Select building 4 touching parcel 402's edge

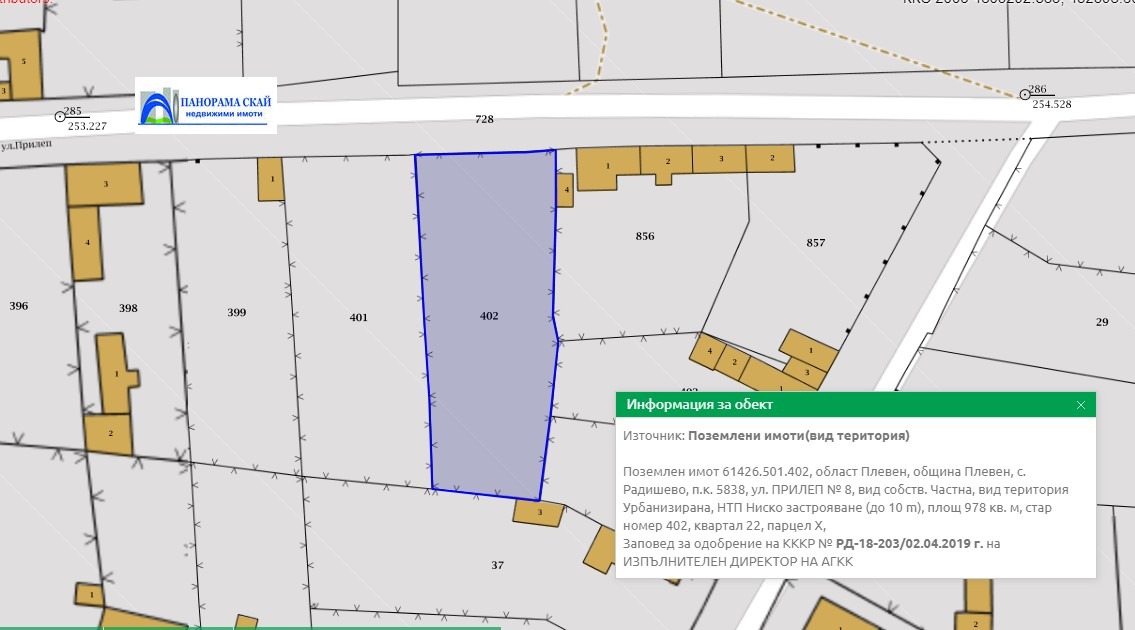pyautogui.click(x=566, y=189)
